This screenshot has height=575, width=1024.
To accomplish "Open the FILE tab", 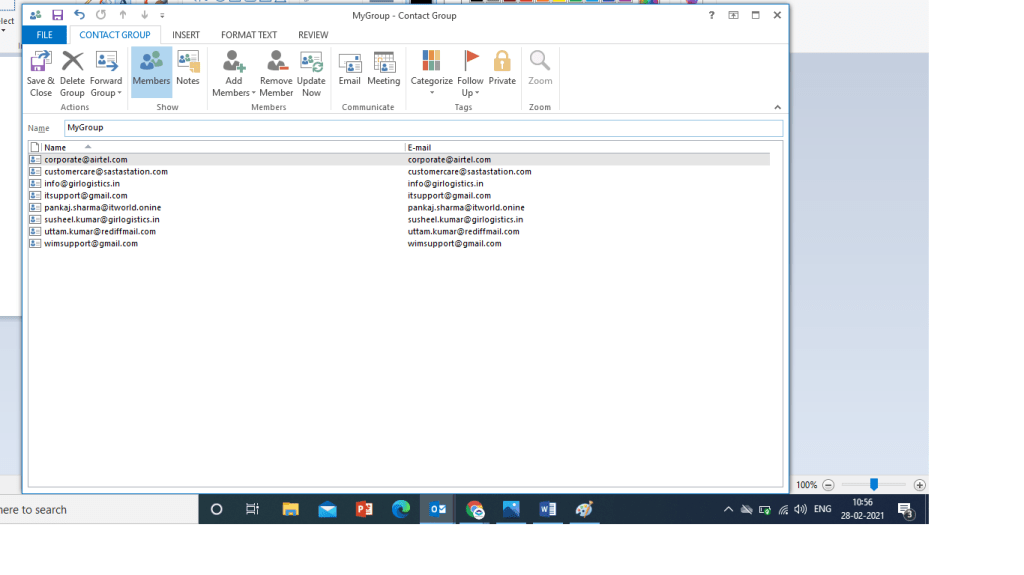I will pyautogui.click(x=44, y=35).
